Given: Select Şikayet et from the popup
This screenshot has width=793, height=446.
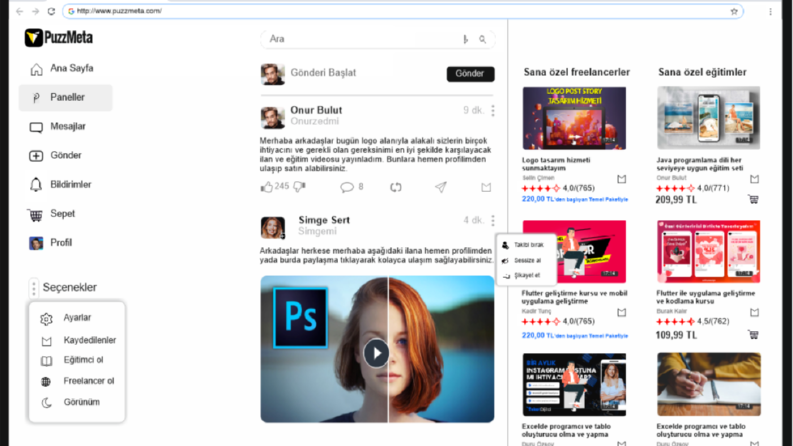Looking at the screenshot, I should [x=521, y=276].
